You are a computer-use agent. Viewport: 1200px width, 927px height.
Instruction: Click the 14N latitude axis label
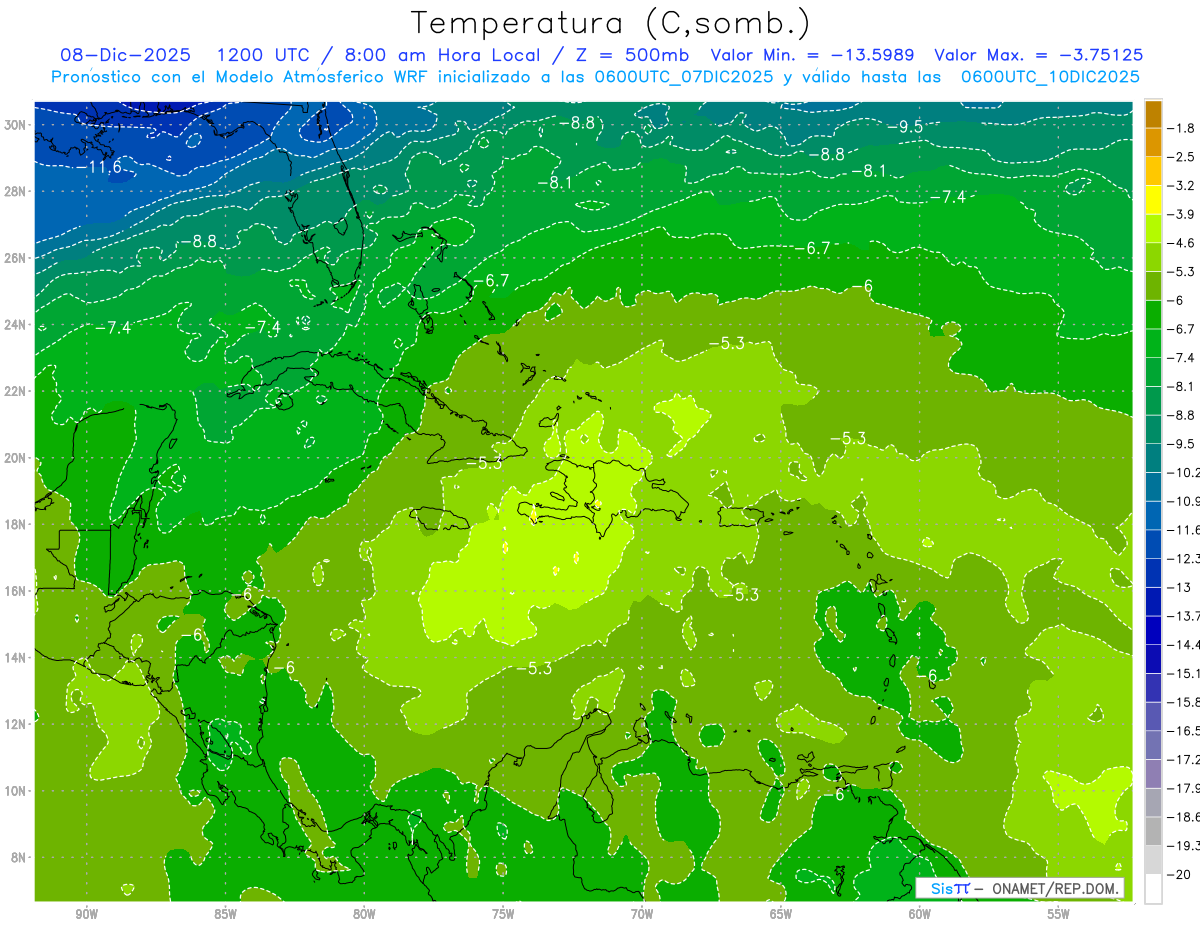[x=17, y=657]
